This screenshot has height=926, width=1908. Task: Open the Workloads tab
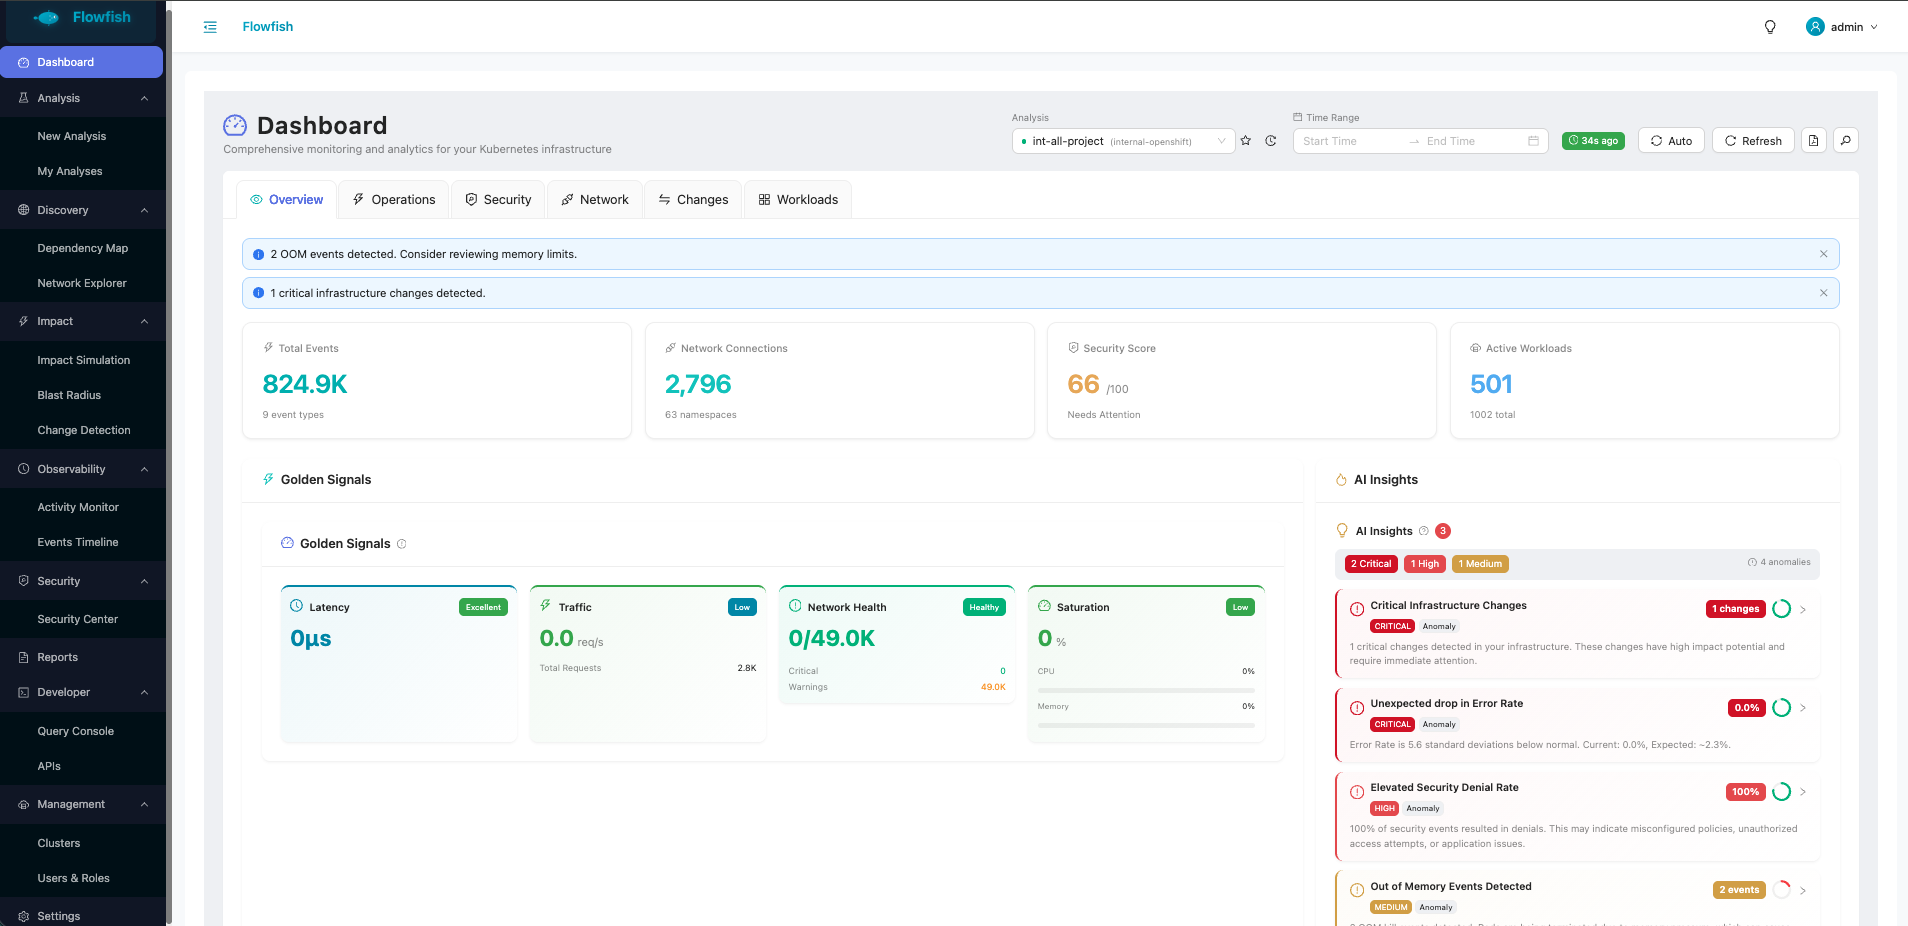[x=798, y=200]
